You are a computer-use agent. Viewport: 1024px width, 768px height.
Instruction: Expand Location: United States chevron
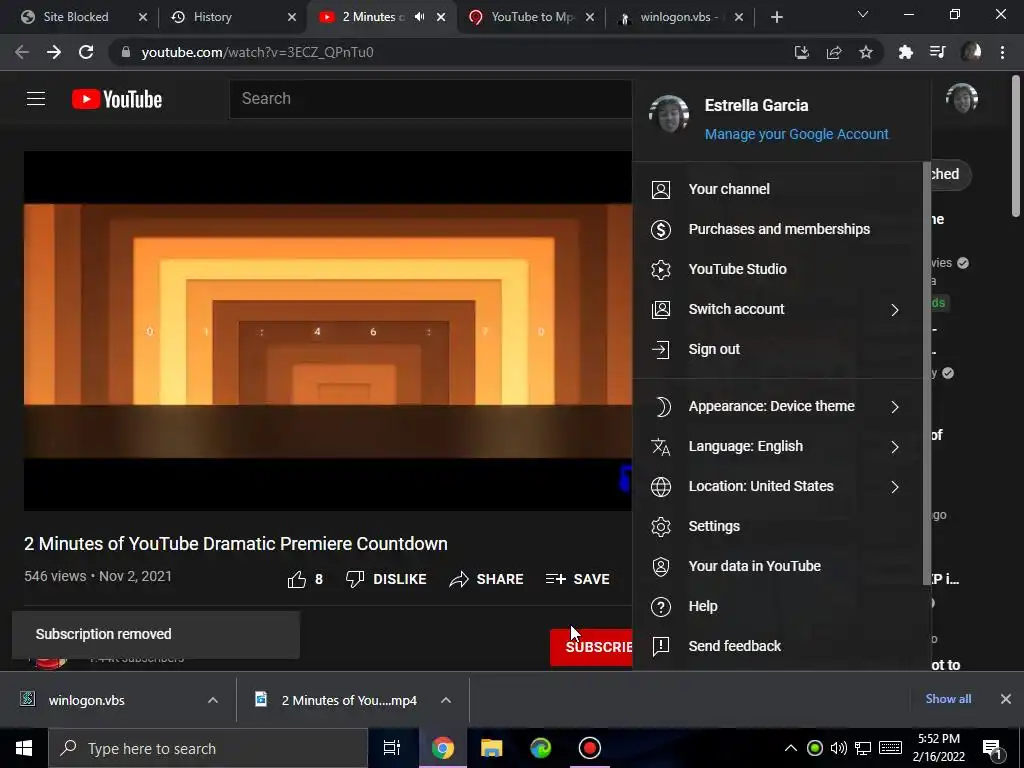[x=895, y=487]
